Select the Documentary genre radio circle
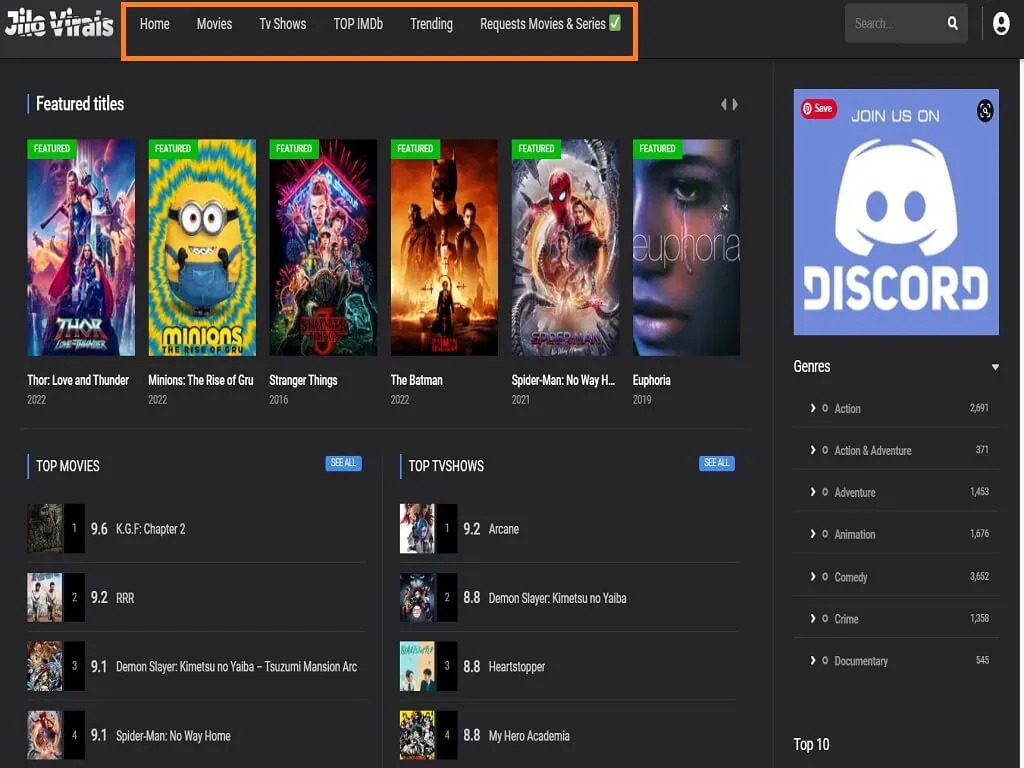Image resolution: width=1024 pixels, height=768 pixels. pyautogui.click(x=825, y=660)
